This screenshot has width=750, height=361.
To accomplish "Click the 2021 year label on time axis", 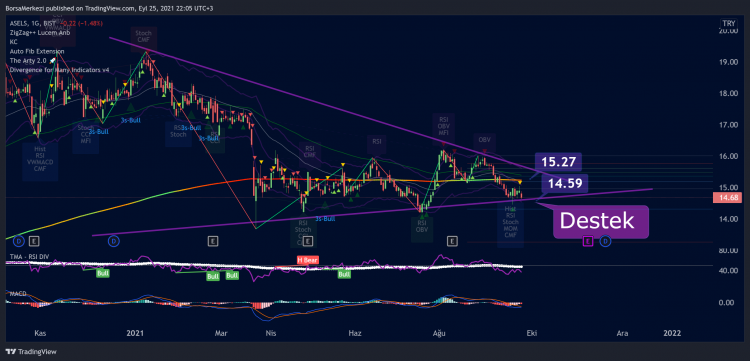I will click(135, 332).
